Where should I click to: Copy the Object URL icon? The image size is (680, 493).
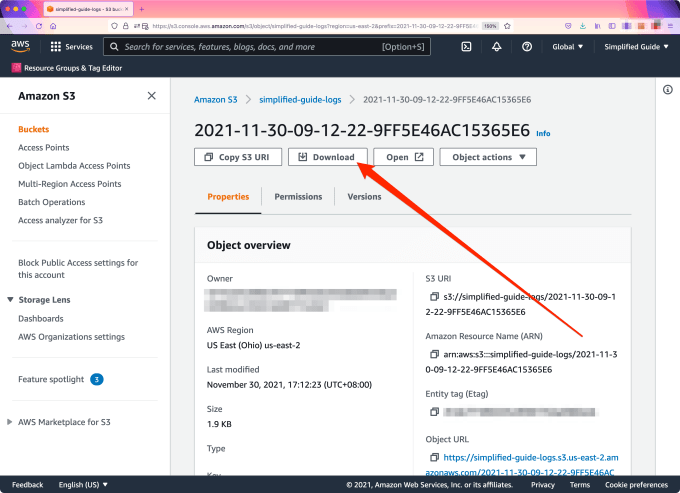(434, 457)
